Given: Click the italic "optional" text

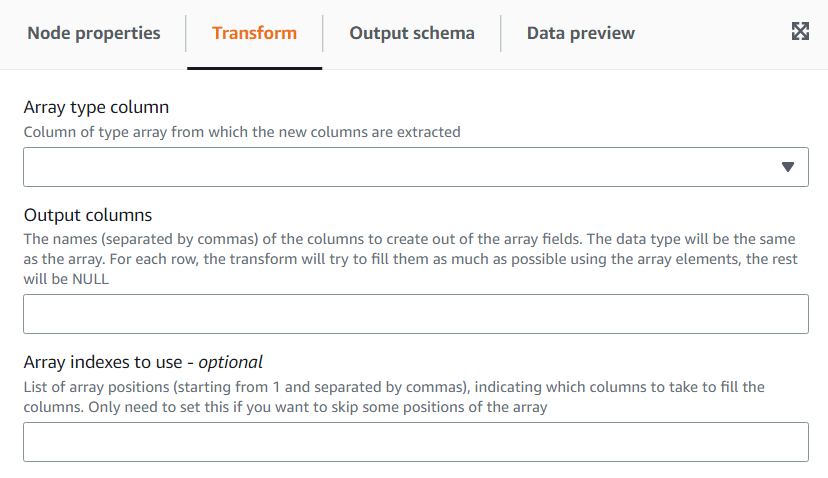Looking at the screenshot, I should coord(230,362).
